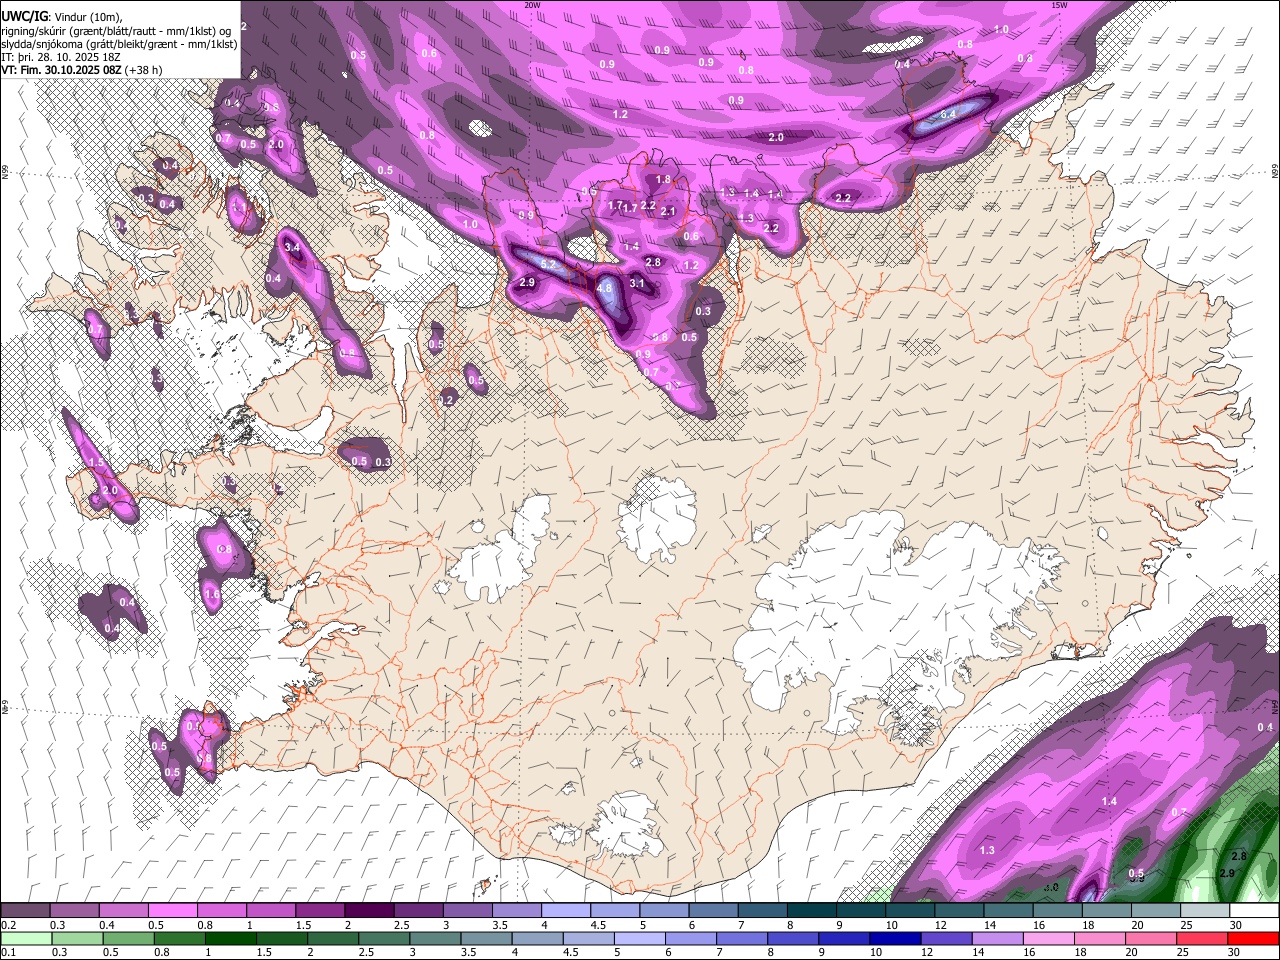1280x960 pixels.
Task: Click the 'UWC/IG: Vindur (10m)' title line
Action: point(61,17)
